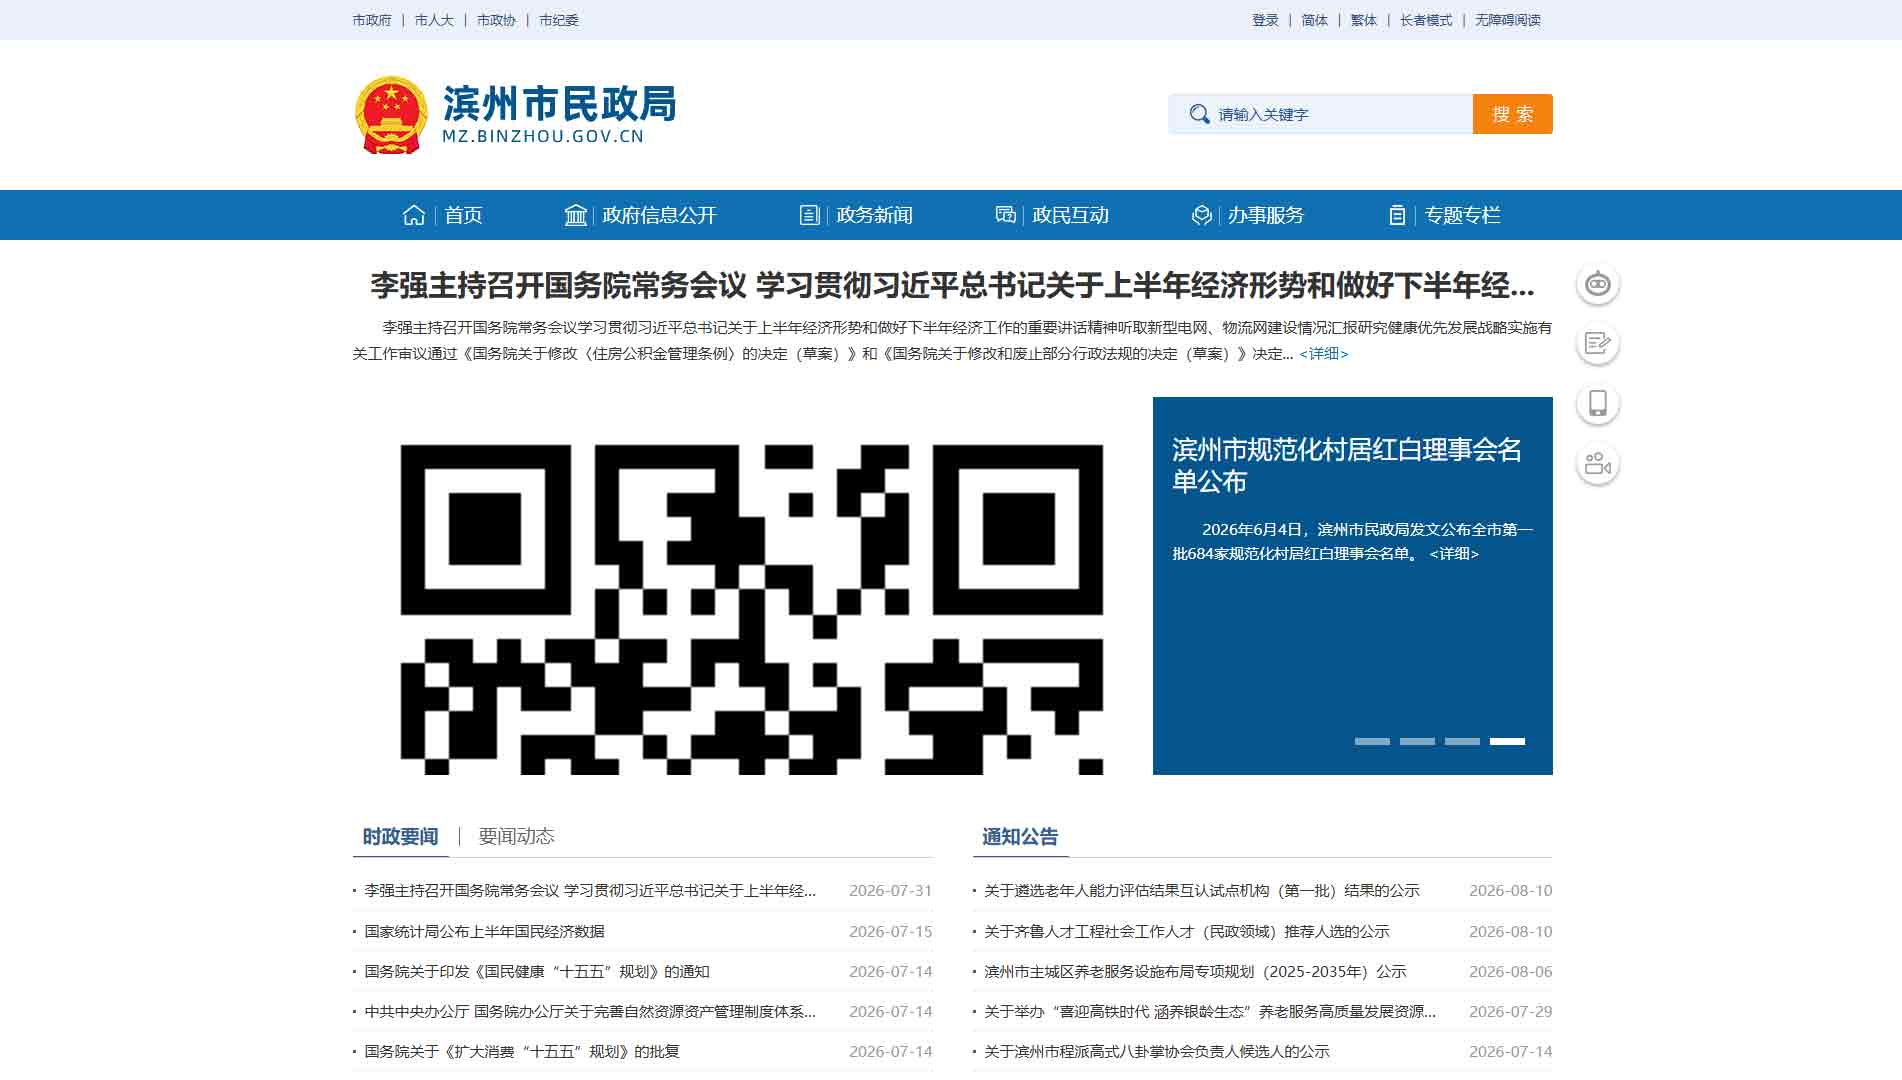The image size is (1902, 1080).
Task: Open the 市纪委 top link
Action: [559, 20]
